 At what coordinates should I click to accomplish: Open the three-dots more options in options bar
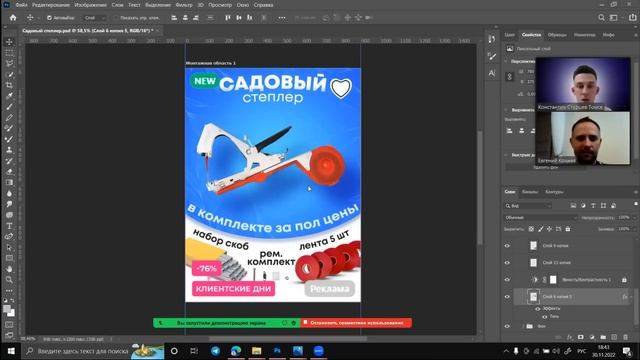[x=282, y=18]
